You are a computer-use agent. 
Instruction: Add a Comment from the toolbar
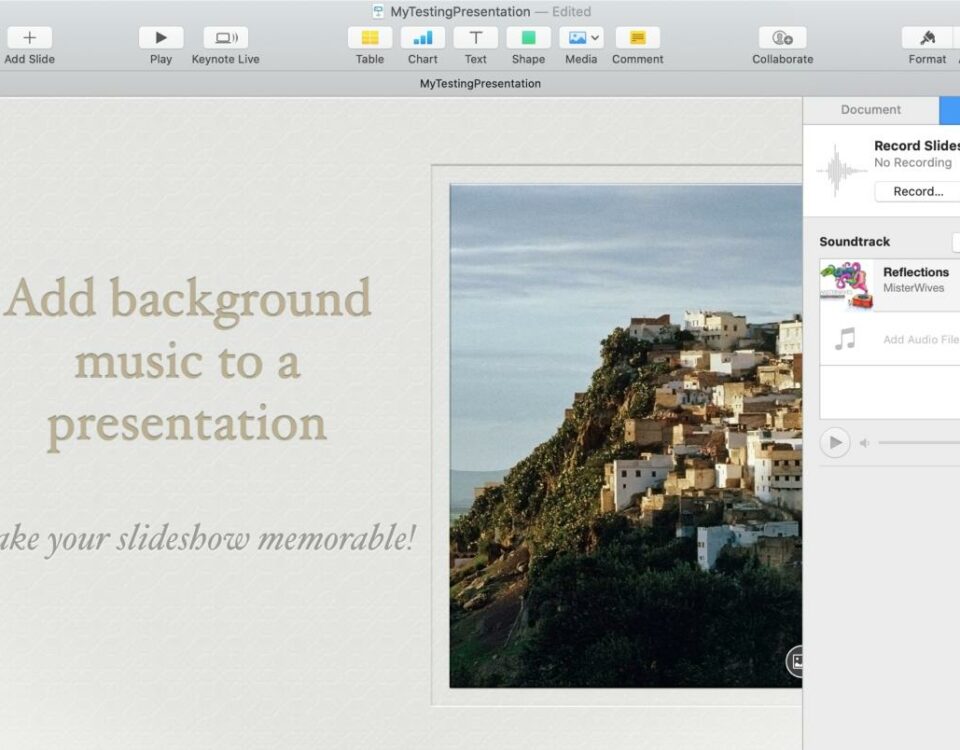pyautogui.click(x=637, y=38)
